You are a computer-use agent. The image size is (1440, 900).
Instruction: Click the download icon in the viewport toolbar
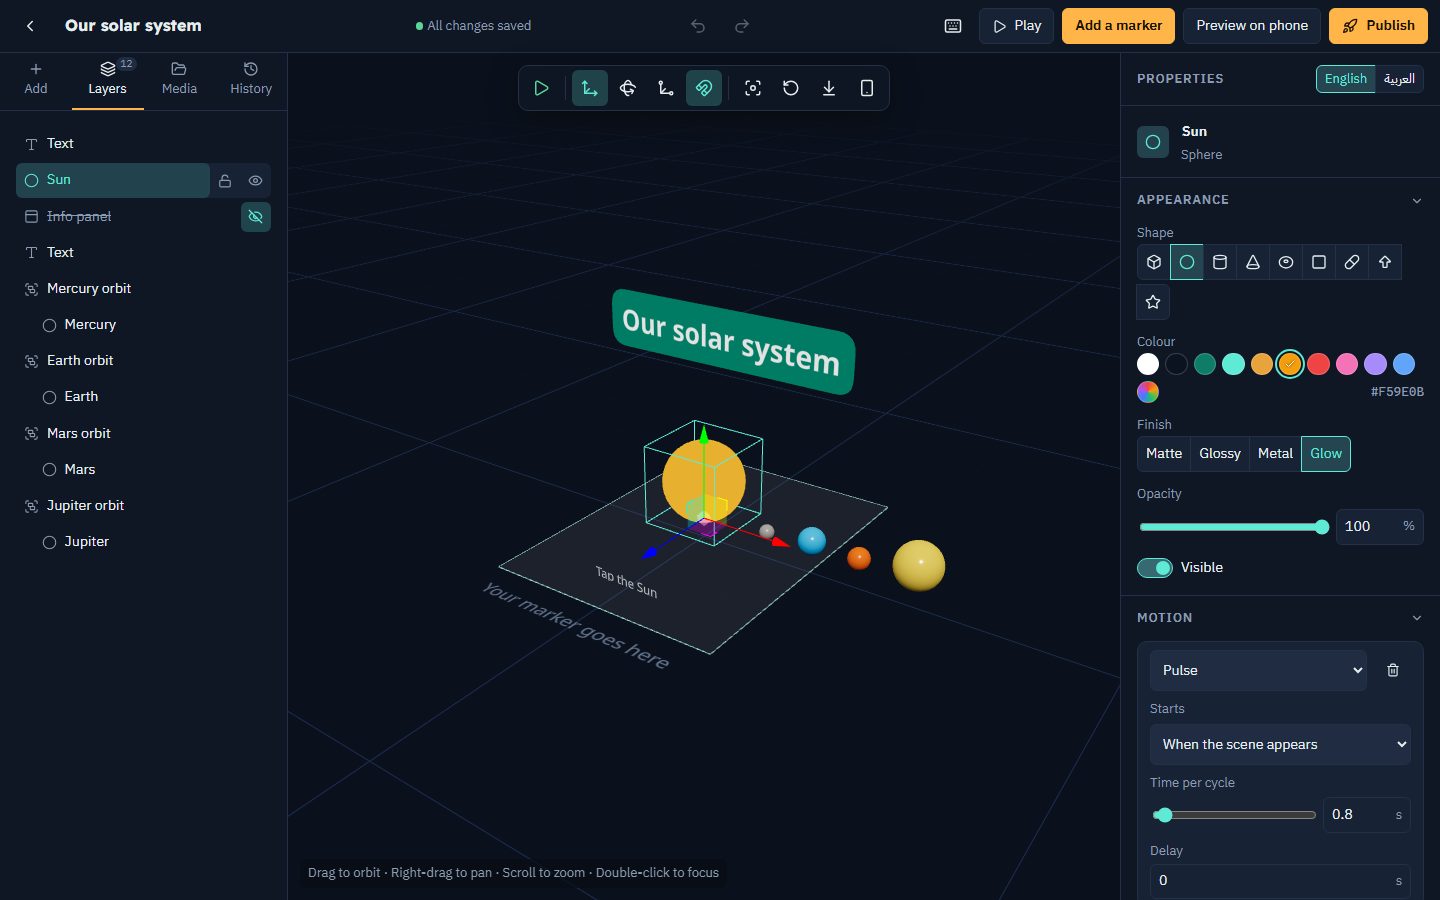(x=829, y=88)
